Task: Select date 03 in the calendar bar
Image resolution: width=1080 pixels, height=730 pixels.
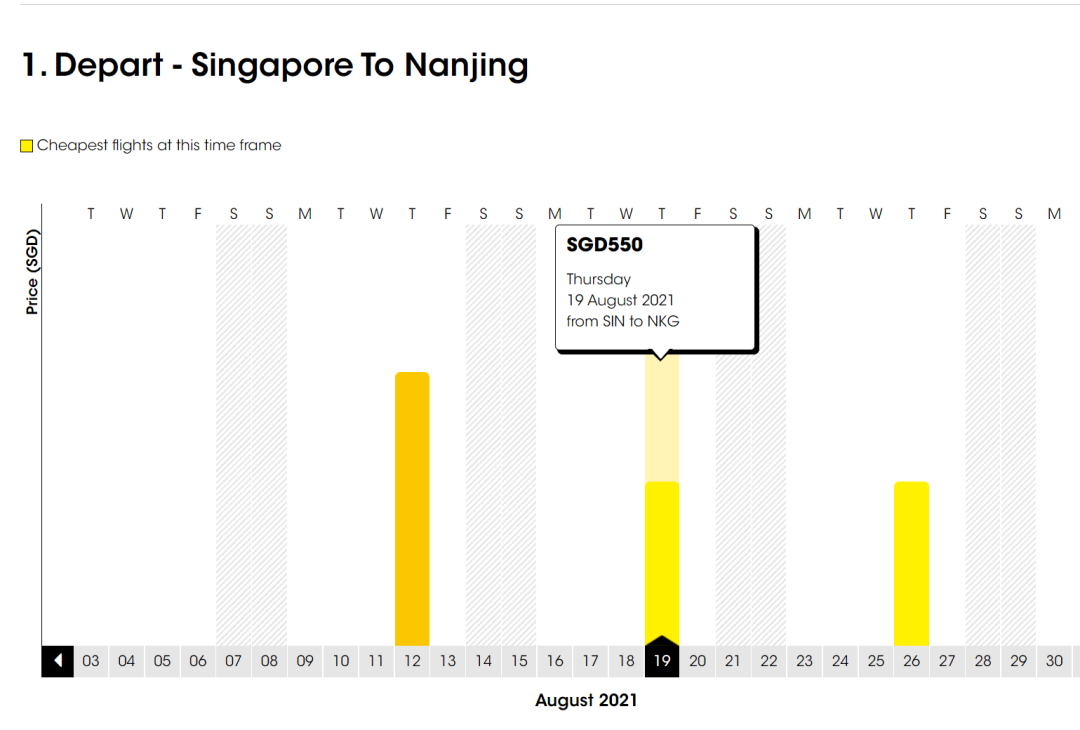Action: point(91,661)
